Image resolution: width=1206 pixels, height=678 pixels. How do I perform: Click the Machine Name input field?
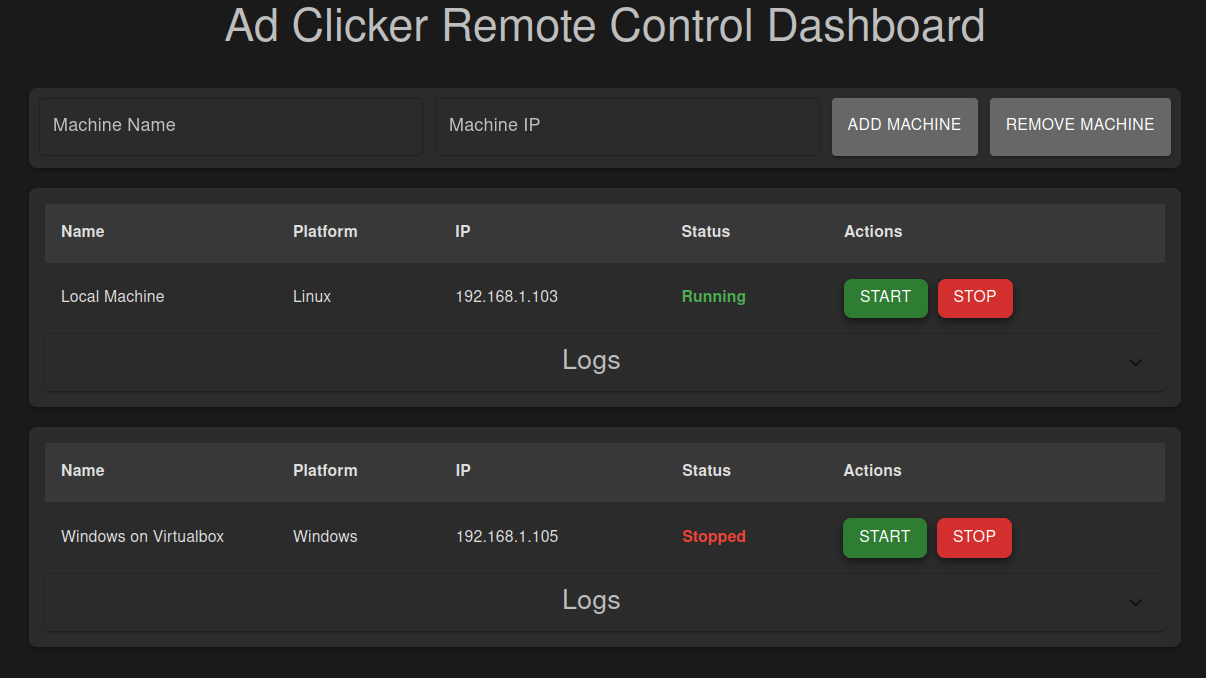230,127
